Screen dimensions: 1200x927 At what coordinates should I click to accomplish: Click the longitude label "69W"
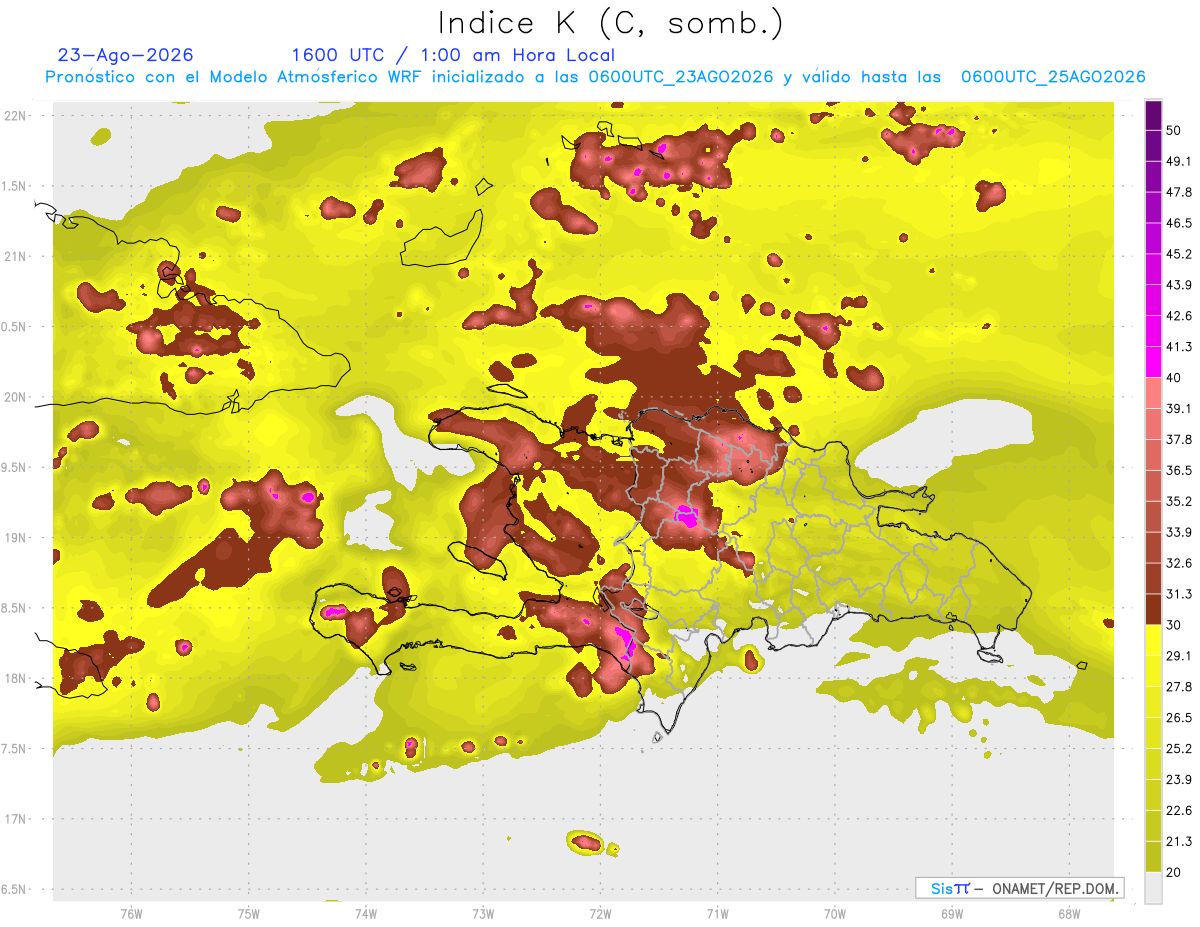tap(952, 913)
